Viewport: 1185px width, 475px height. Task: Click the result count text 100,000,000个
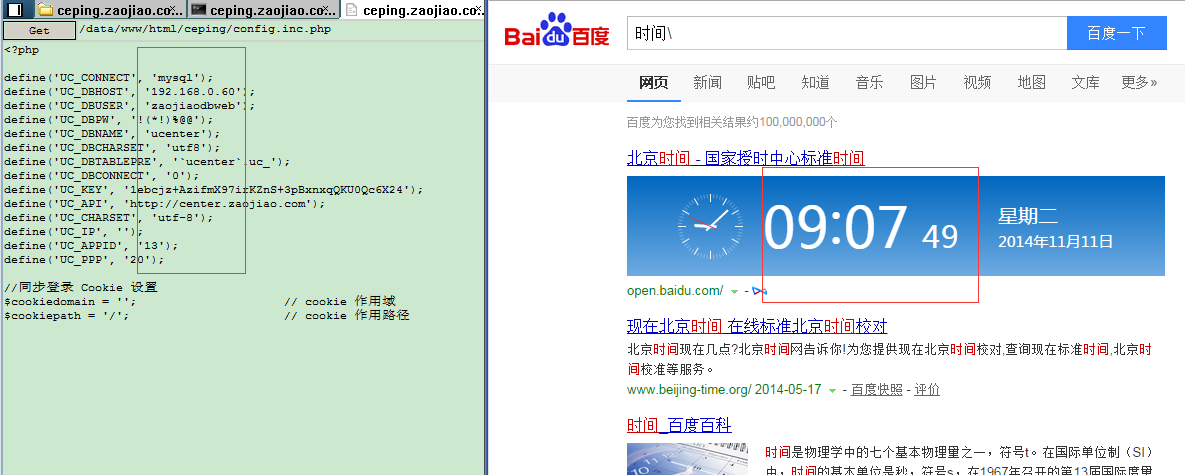(x=732, y=122)
